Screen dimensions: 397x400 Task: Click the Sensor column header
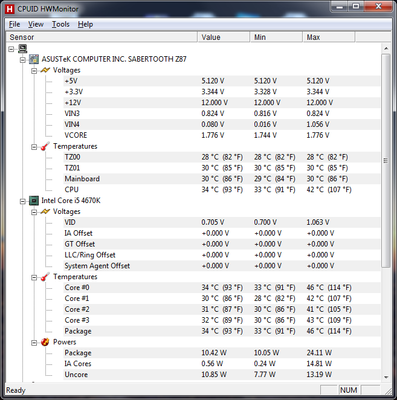102,37
